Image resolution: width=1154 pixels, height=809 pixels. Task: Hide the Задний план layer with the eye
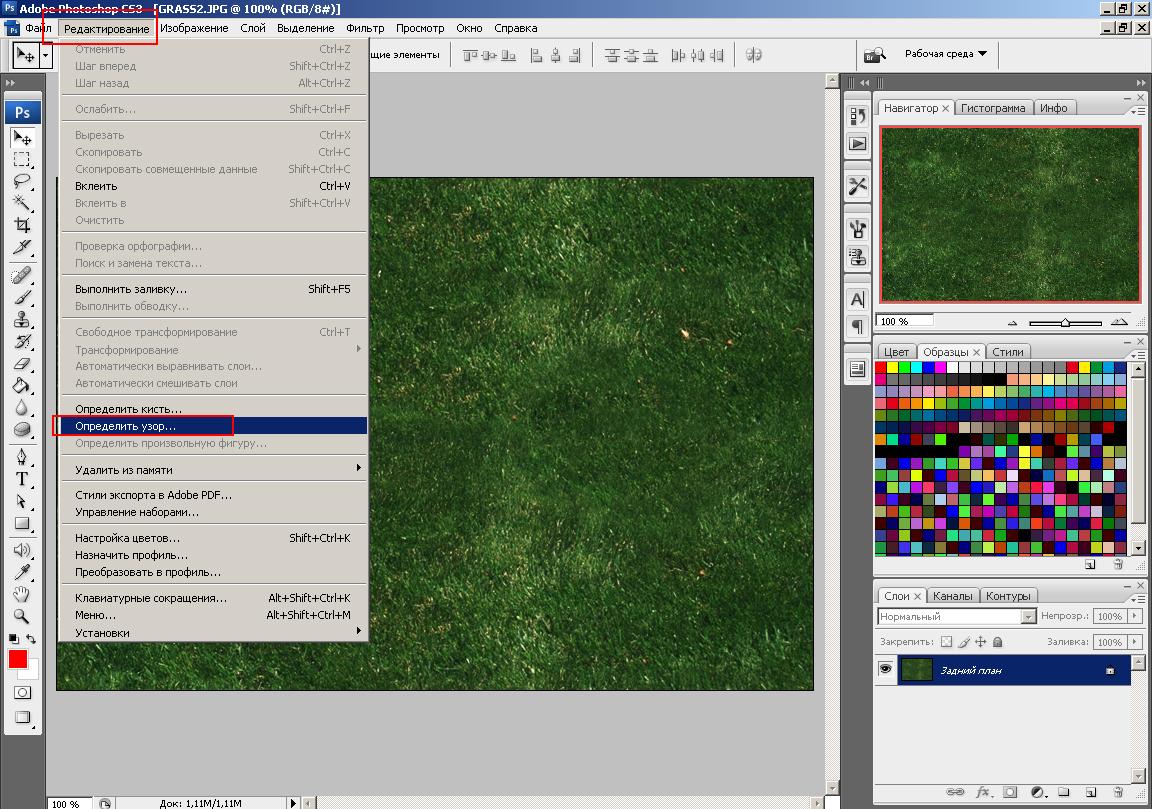point(885,670)
